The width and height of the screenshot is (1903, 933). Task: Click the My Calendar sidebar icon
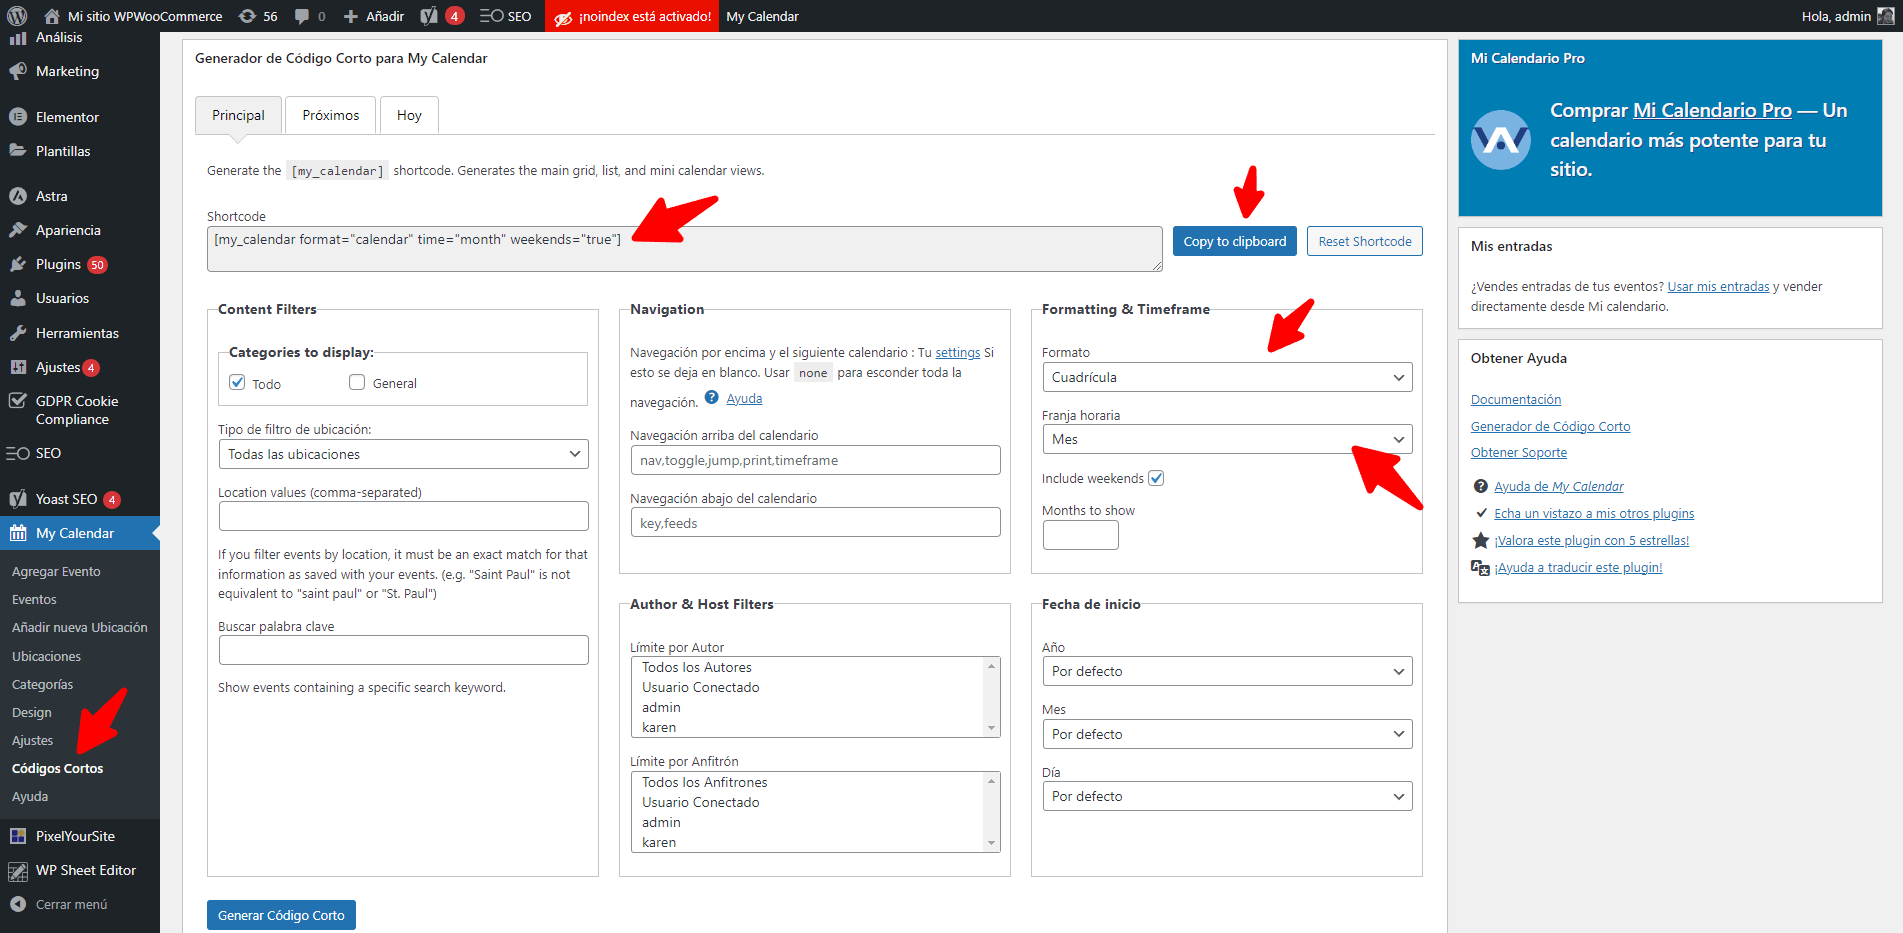pos(18,533)
